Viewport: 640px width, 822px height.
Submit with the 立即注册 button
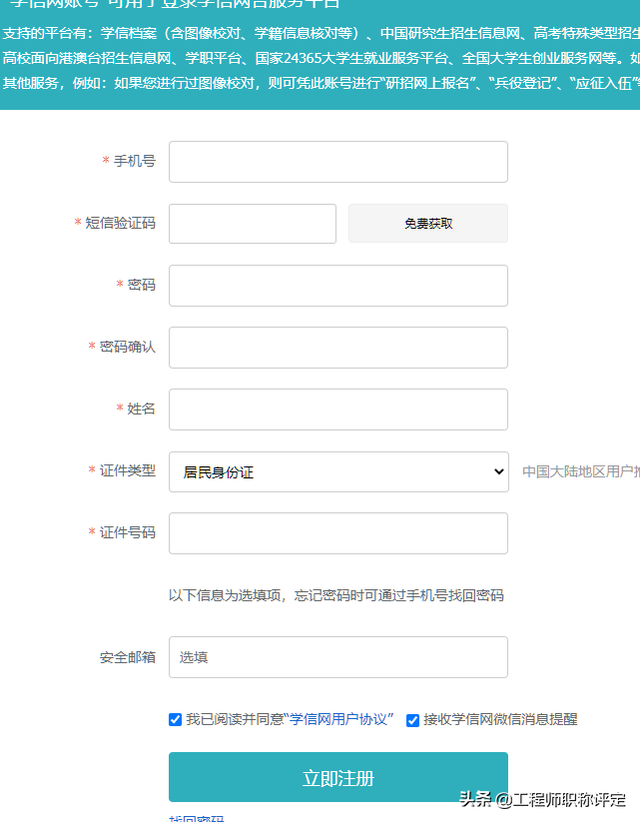click(338, 777)
